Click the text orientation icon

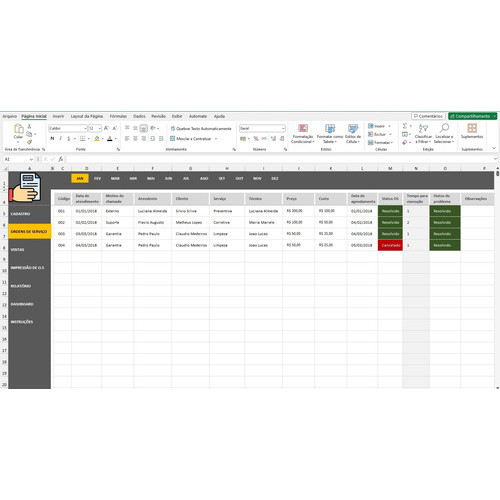(x=153, y=128)
